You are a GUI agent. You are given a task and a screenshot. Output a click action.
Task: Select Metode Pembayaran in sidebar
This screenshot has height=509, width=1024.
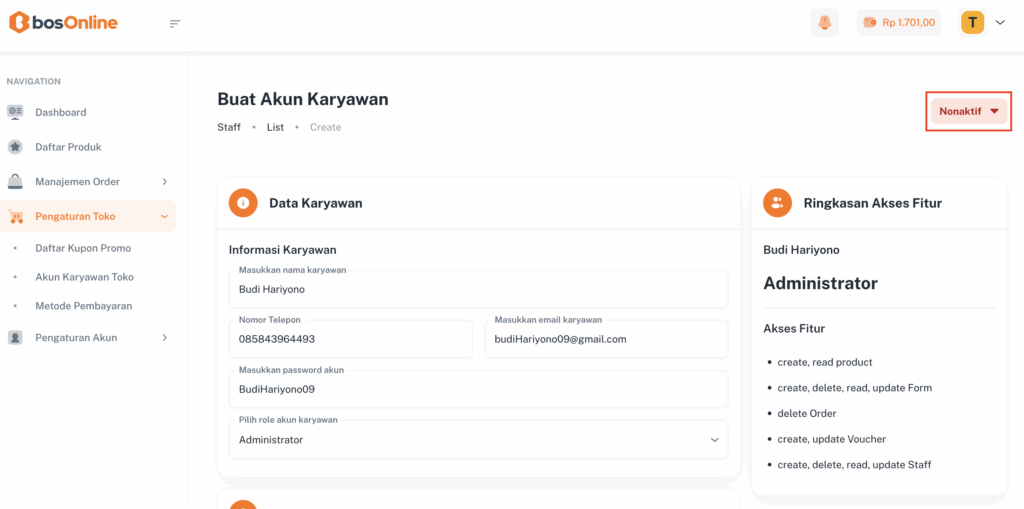click(83, 306)
